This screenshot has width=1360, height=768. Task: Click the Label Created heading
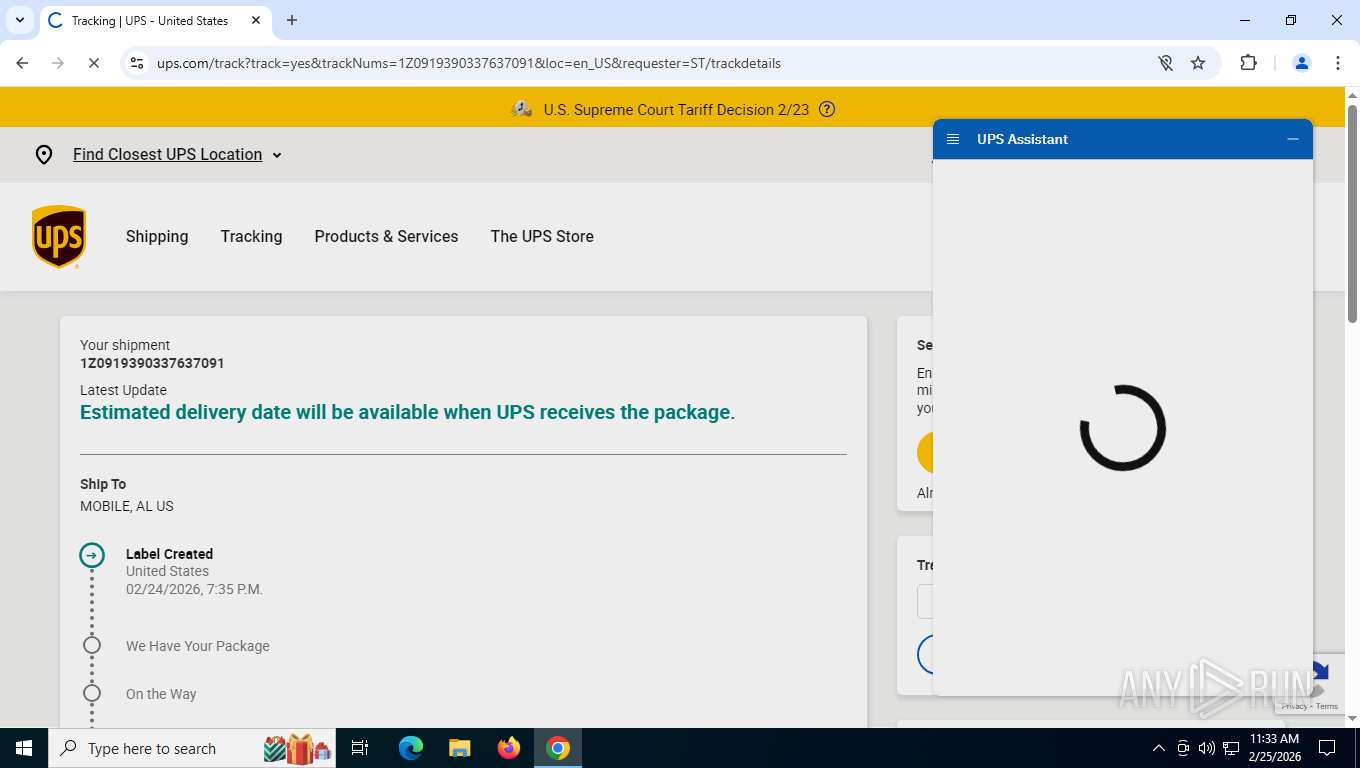pos(169,554)
